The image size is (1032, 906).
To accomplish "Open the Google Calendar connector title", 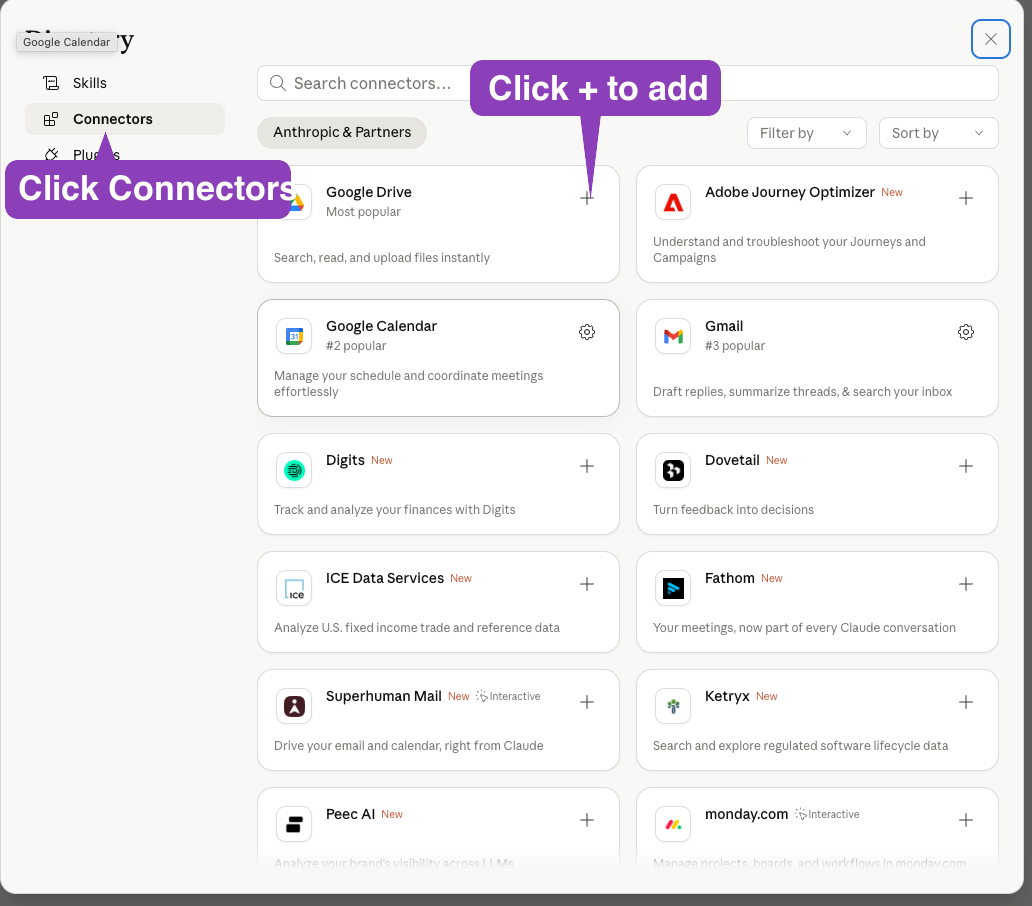I will 381,326.
